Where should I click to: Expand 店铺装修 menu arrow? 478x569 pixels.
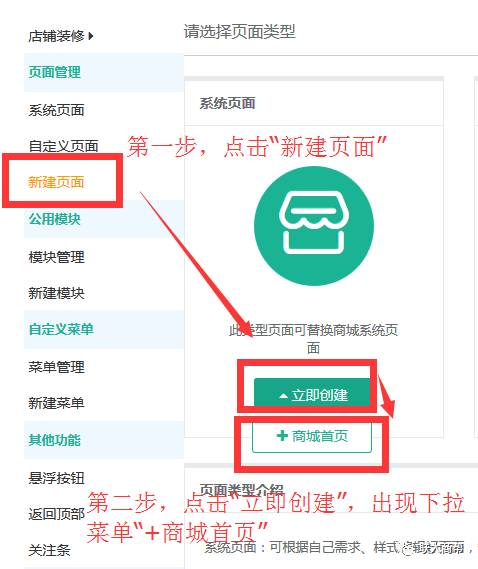pos(91,36)
